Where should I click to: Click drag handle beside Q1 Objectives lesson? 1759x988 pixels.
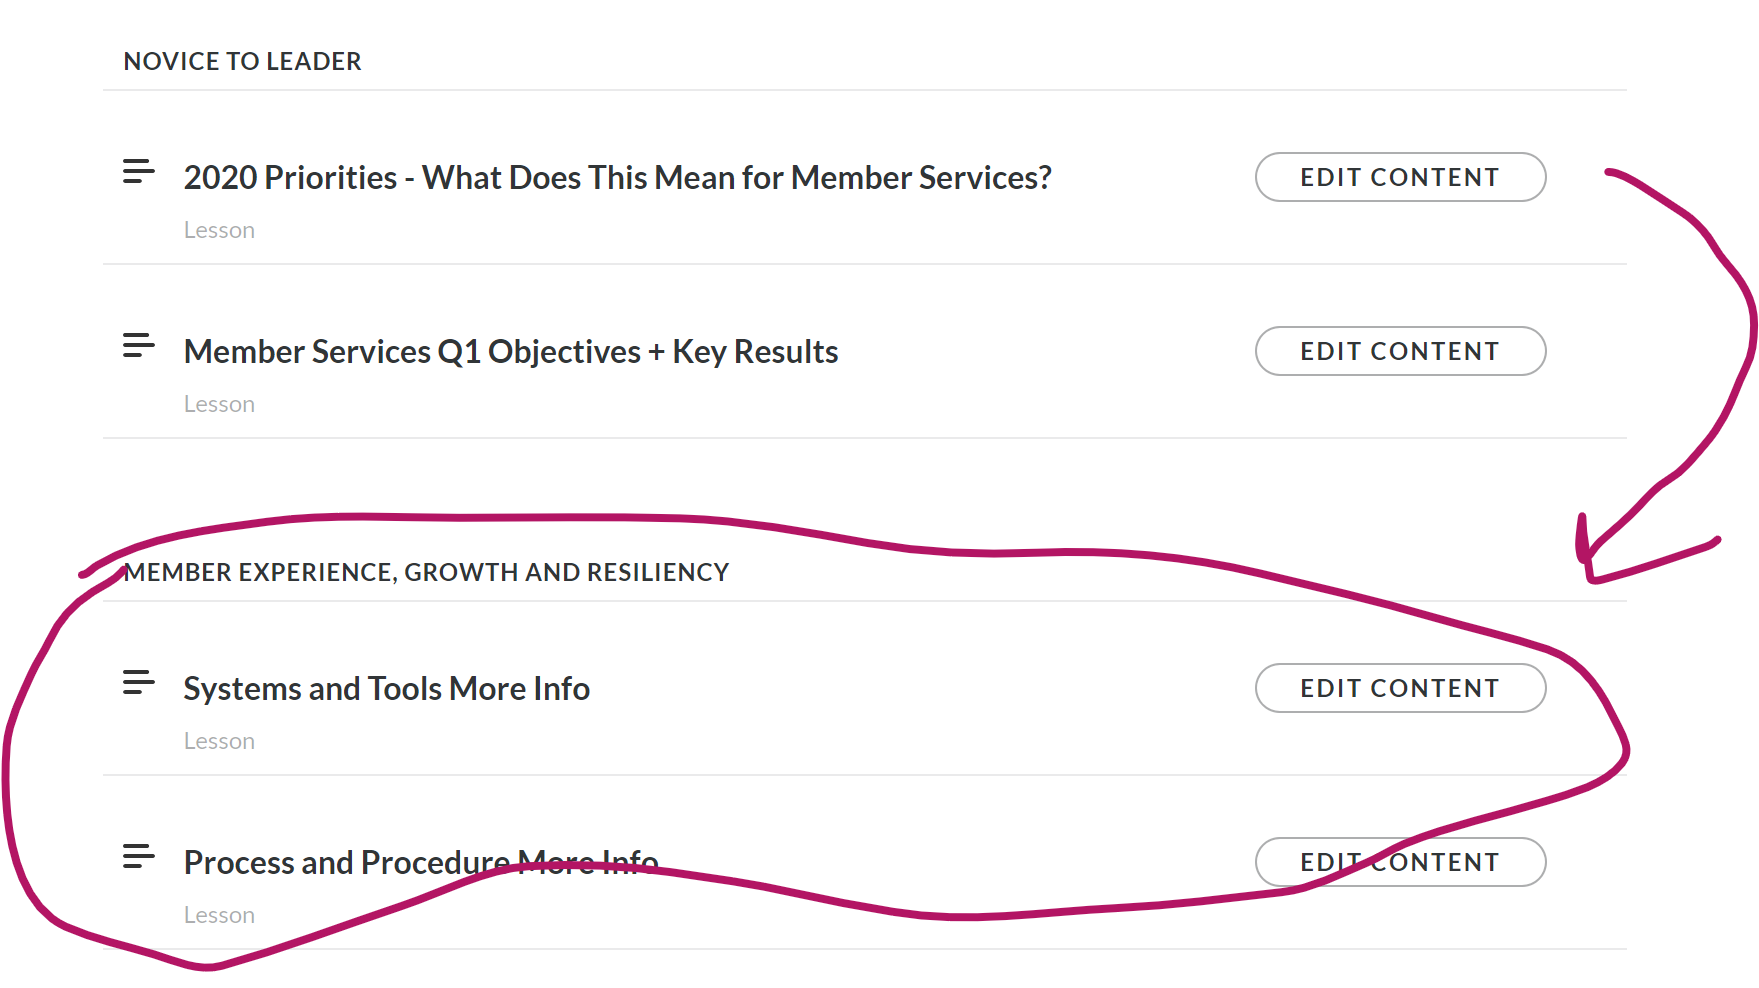[x=138, y=346]
